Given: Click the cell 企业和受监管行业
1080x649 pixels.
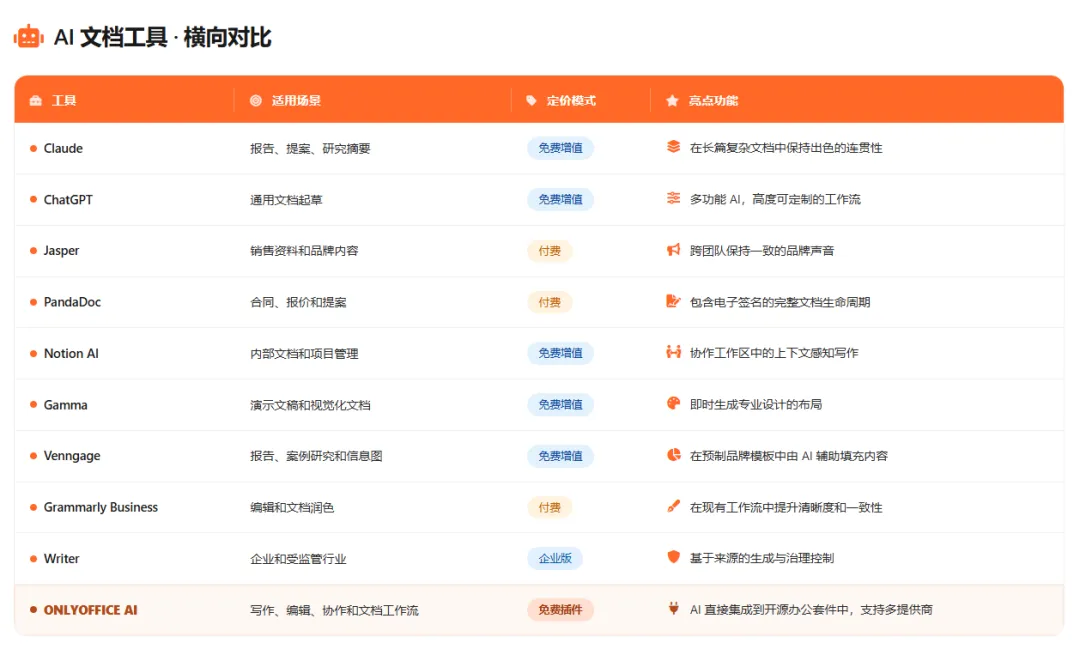Looking at the screenshot, I should 298,559.
